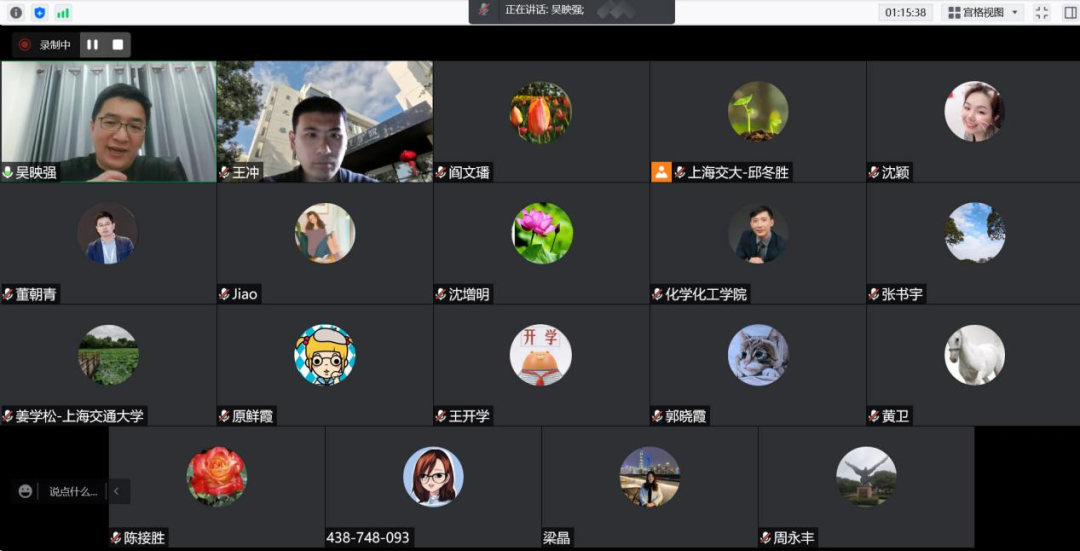The width and height of the screenshot is (1080, 551).
Task: Pause the meeting recording
Action: point(92,45)
